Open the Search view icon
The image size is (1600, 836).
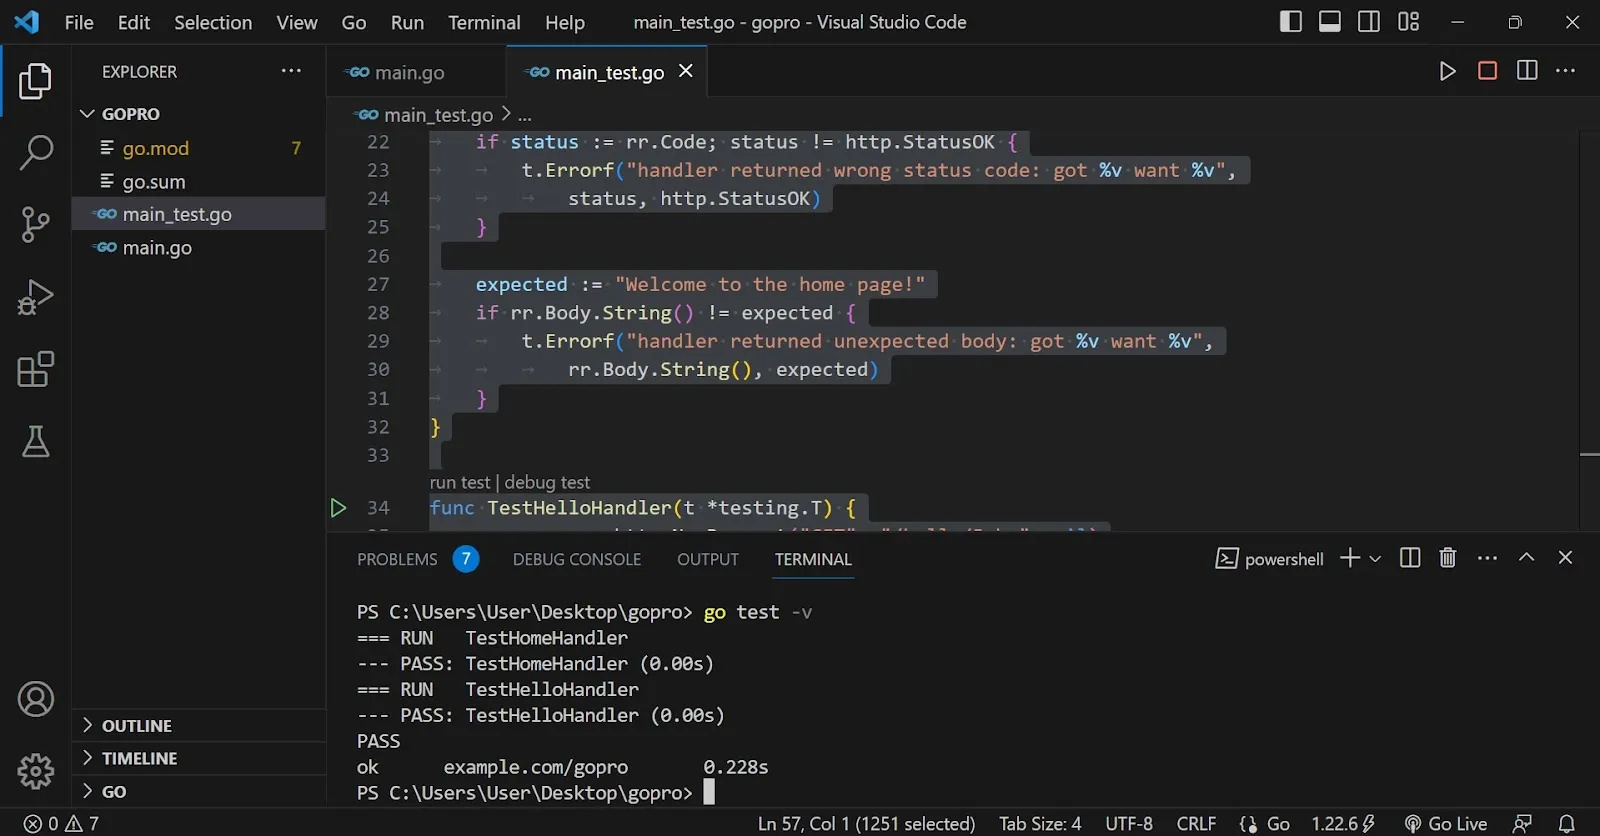point(36,153)
